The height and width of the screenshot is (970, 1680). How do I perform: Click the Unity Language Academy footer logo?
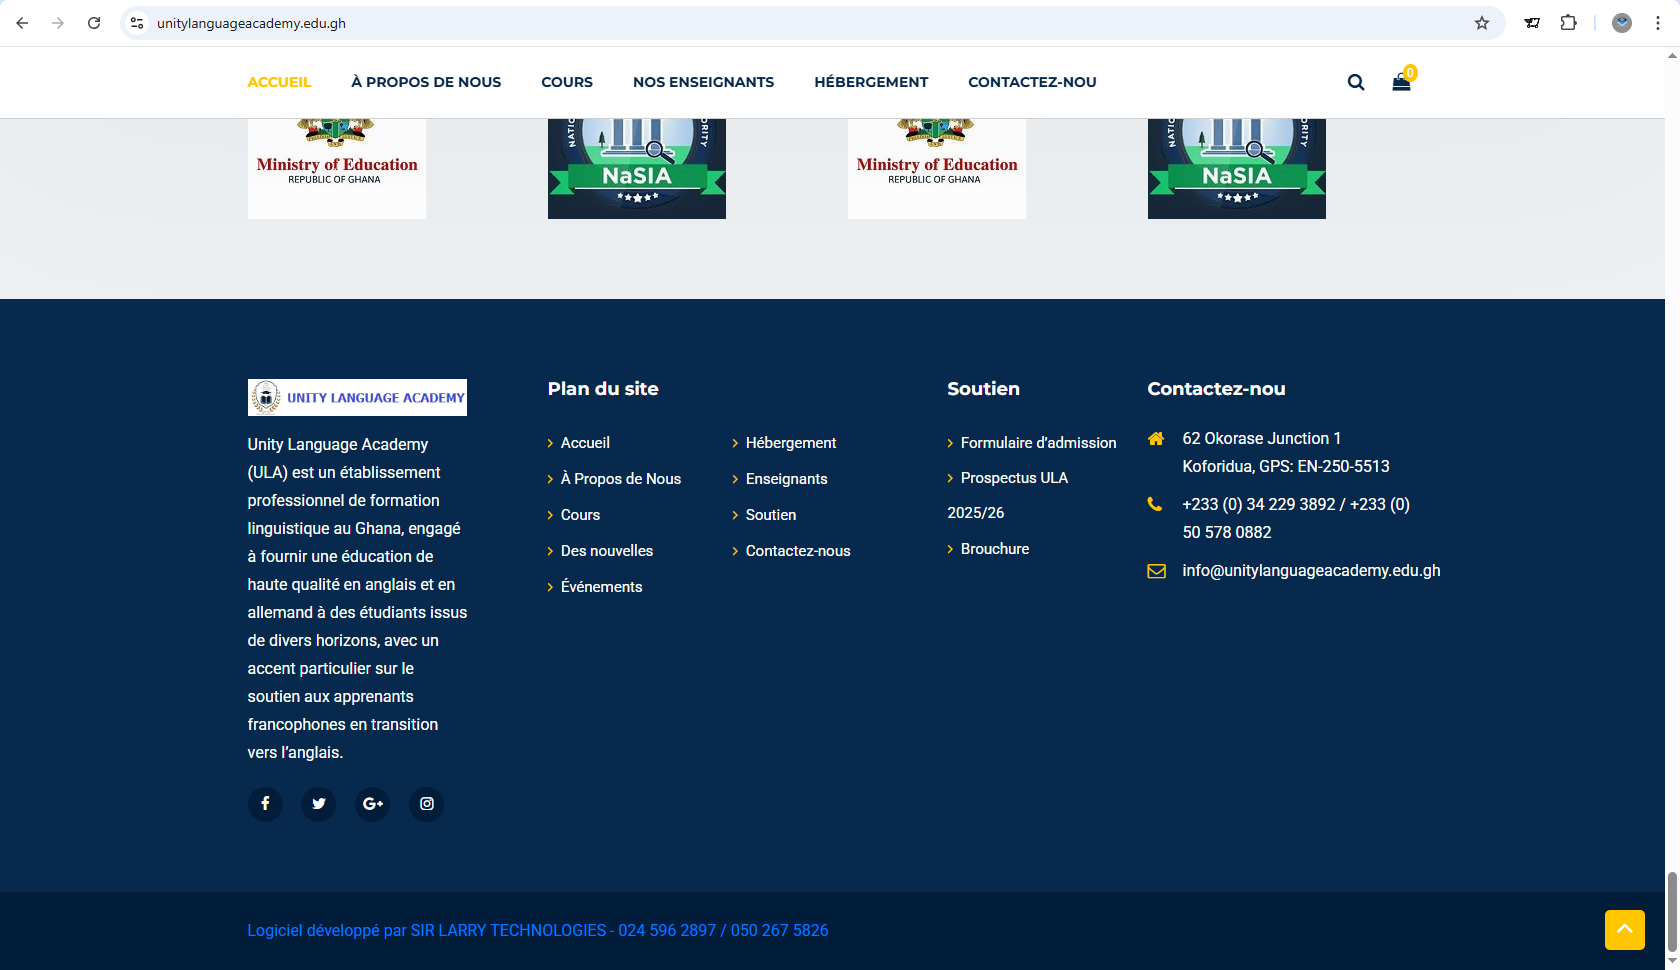357,397
